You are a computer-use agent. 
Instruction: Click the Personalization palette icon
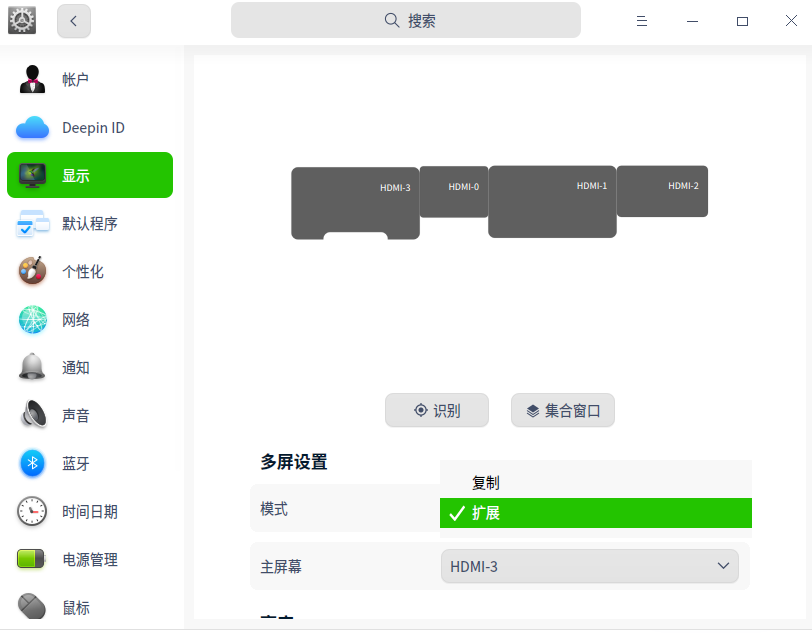pos(32,271)
